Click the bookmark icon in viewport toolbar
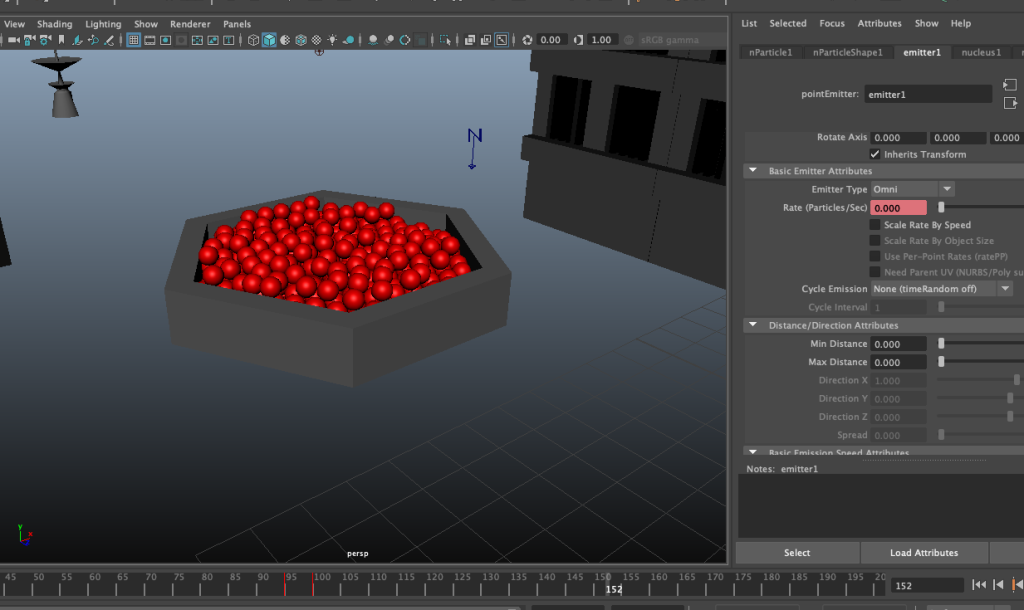The width and height of the screenshot is (1024, 610). [x=62, y=40]
